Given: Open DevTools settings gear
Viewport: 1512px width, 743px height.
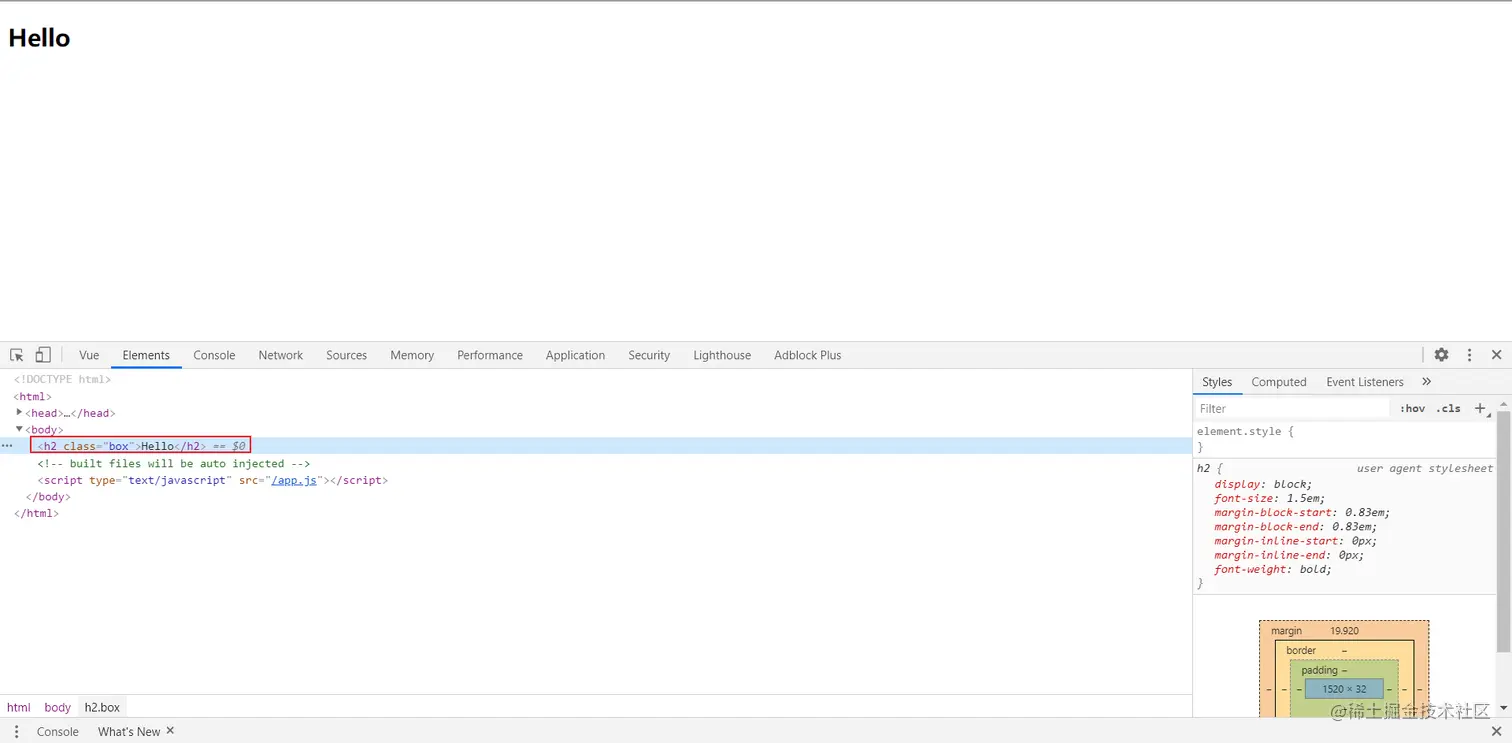Looking at the screenshot, I should point(1441,355).
